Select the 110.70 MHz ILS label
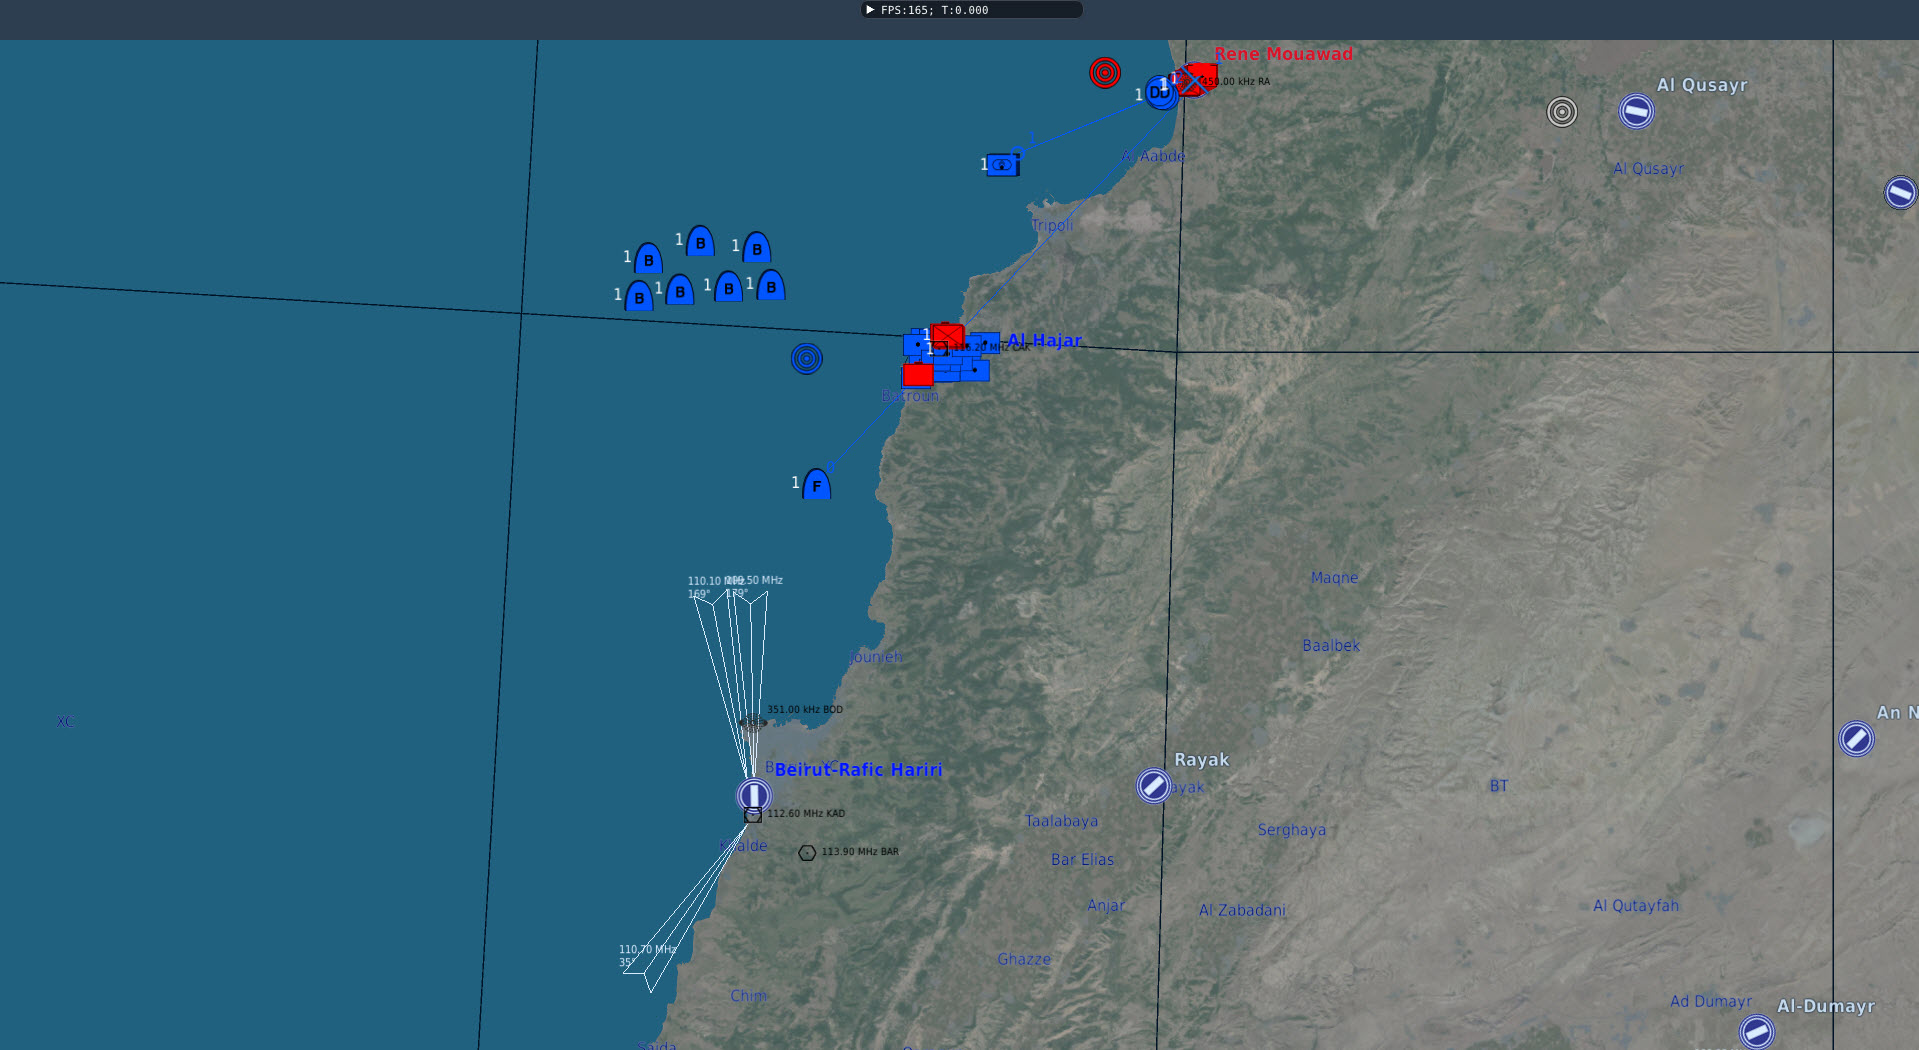Screen dimensions: 1919x1050 (x=647, y=950)
